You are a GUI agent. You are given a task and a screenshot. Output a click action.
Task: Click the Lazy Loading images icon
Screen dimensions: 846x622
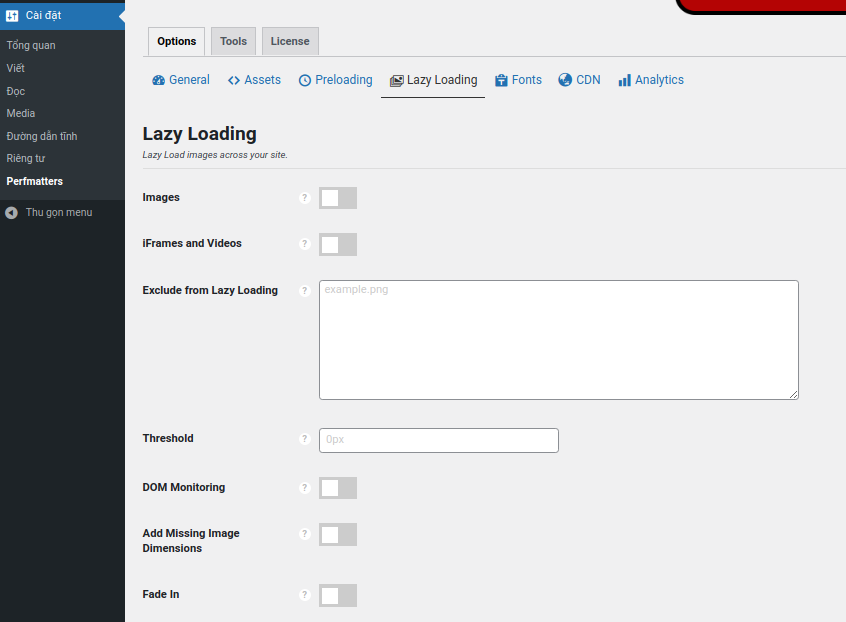click(x=397, y=81)
